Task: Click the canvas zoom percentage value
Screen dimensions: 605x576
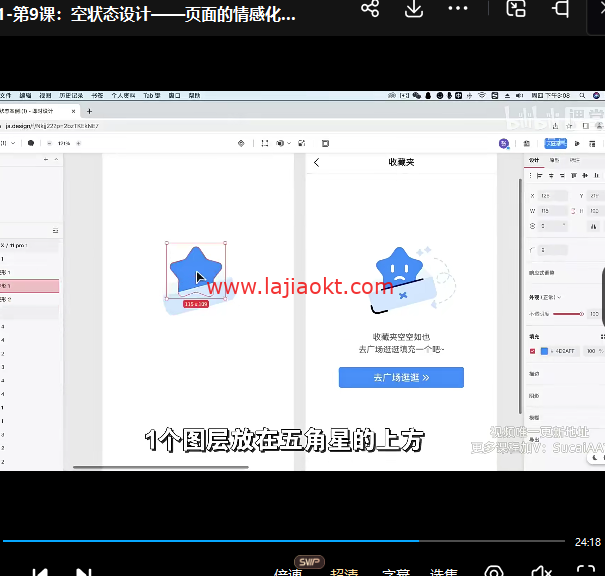Action: click(x=64, y=143)
